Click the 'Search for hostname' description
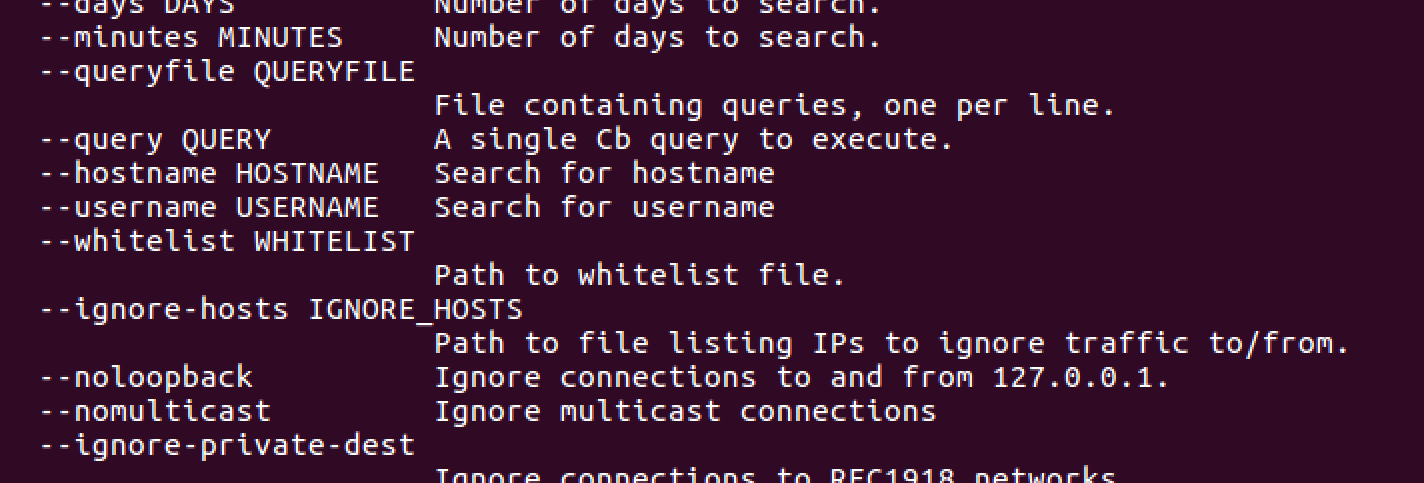 (604, 174)
